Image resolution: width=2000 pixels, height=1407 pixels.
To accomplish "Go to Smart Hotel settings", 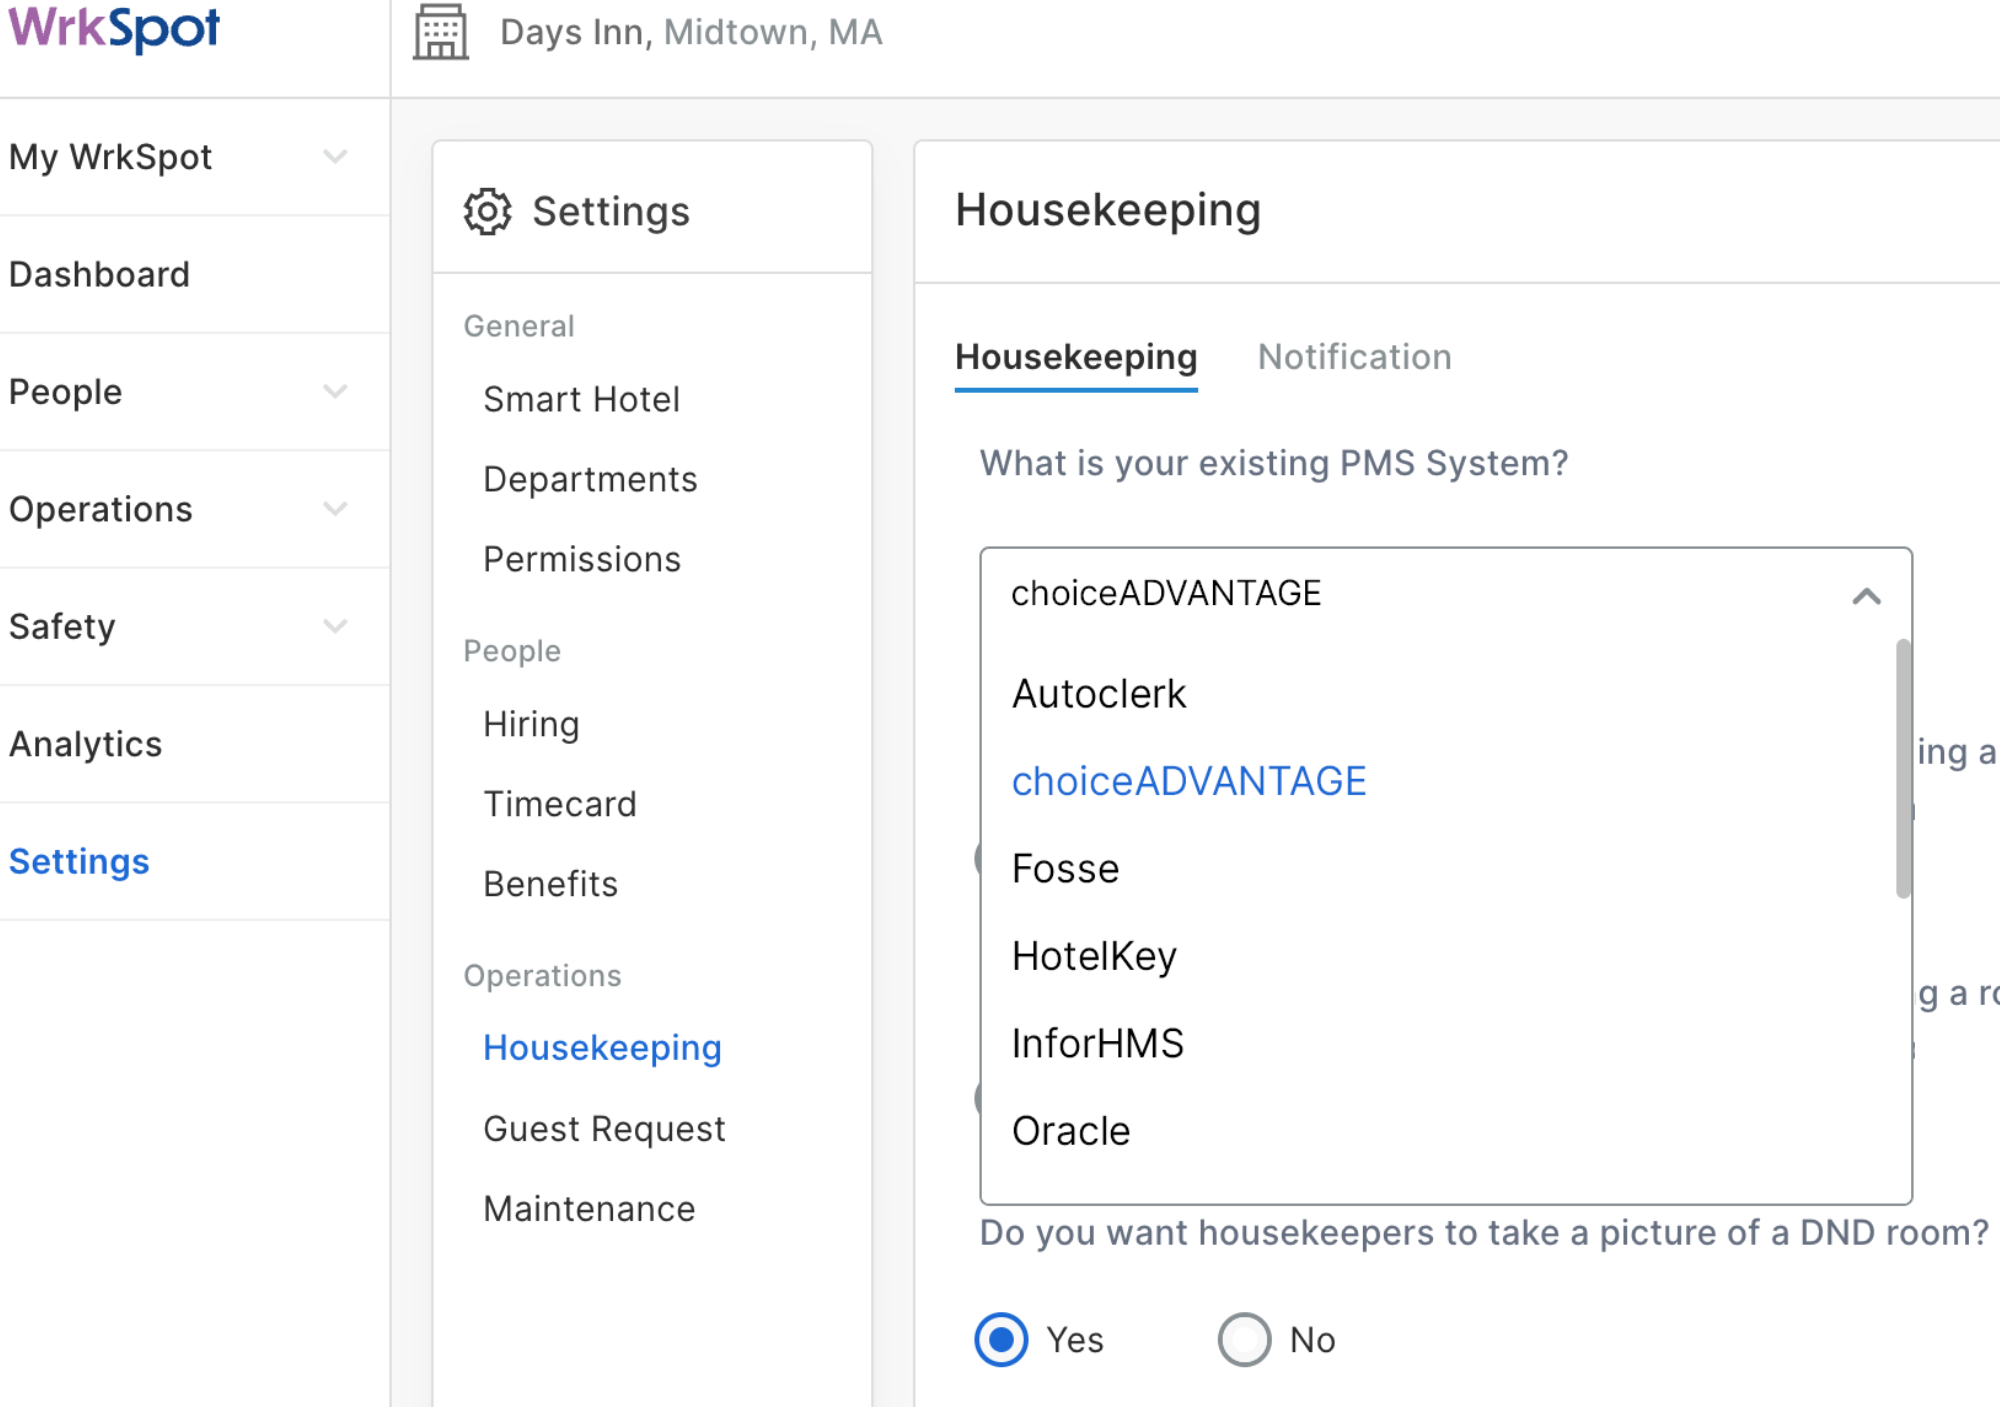I will 581,399.
